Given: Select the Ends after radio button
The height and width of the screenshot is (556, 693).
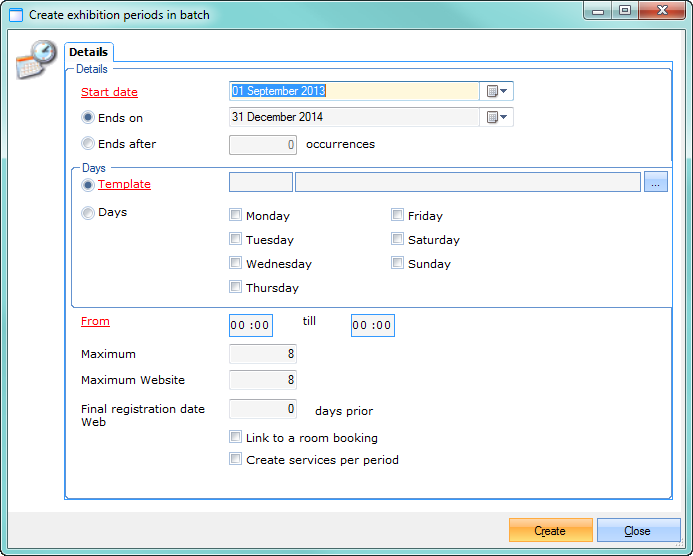Looking at the screenshot, I should click(88, 144).
